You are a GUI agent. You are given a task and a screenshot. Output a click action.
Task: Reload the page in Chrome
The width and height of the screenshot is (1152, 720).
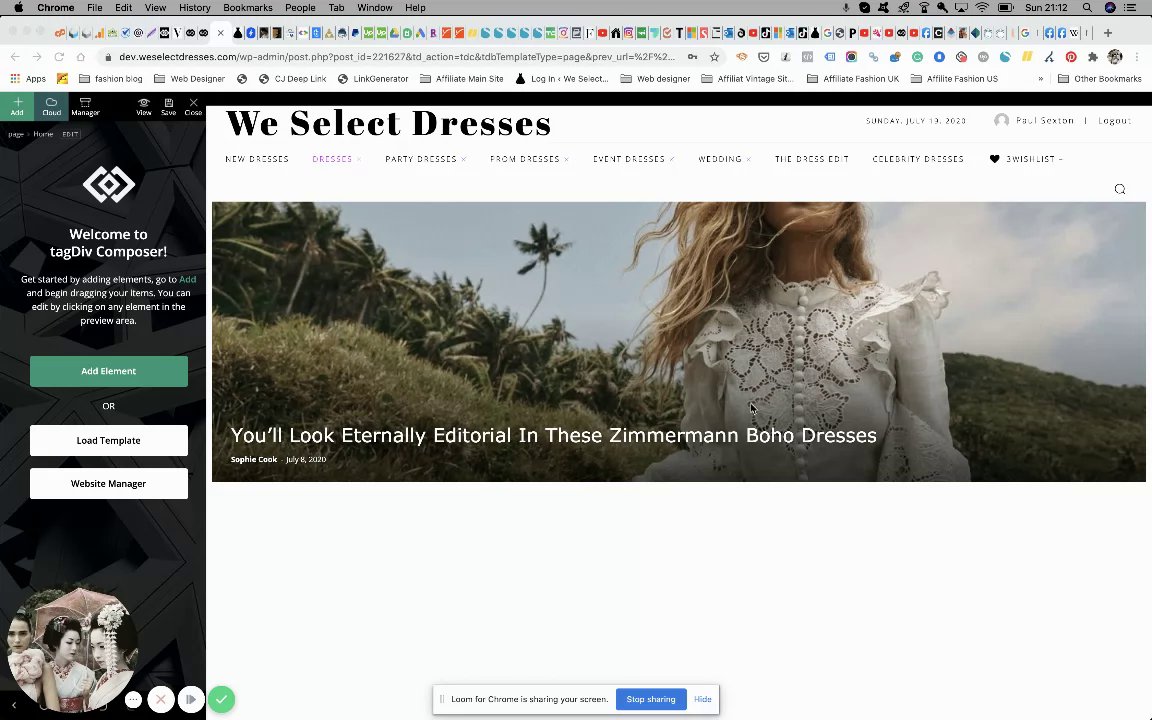pos(59,57)
